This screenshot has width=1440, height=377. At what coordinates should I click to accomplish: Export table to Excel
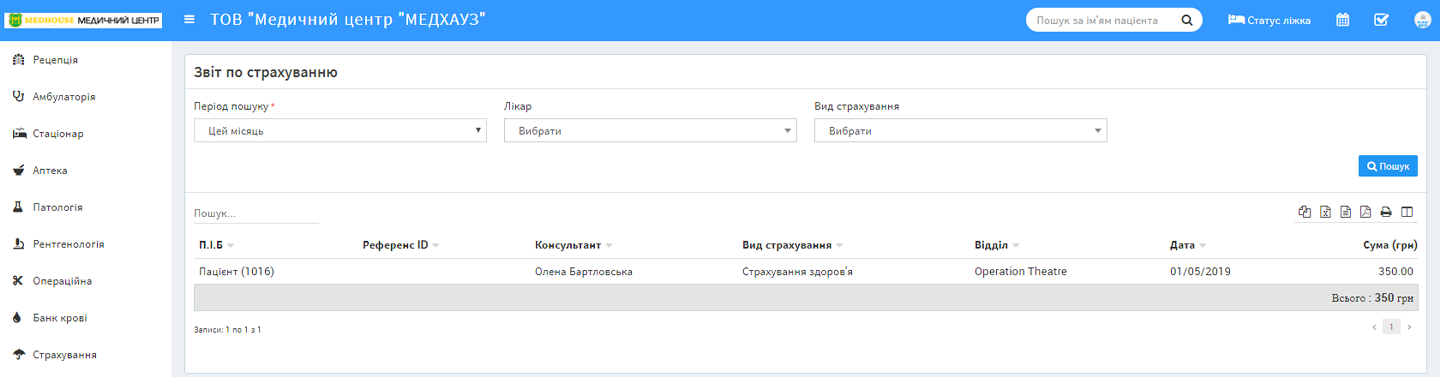(1325, 212)
